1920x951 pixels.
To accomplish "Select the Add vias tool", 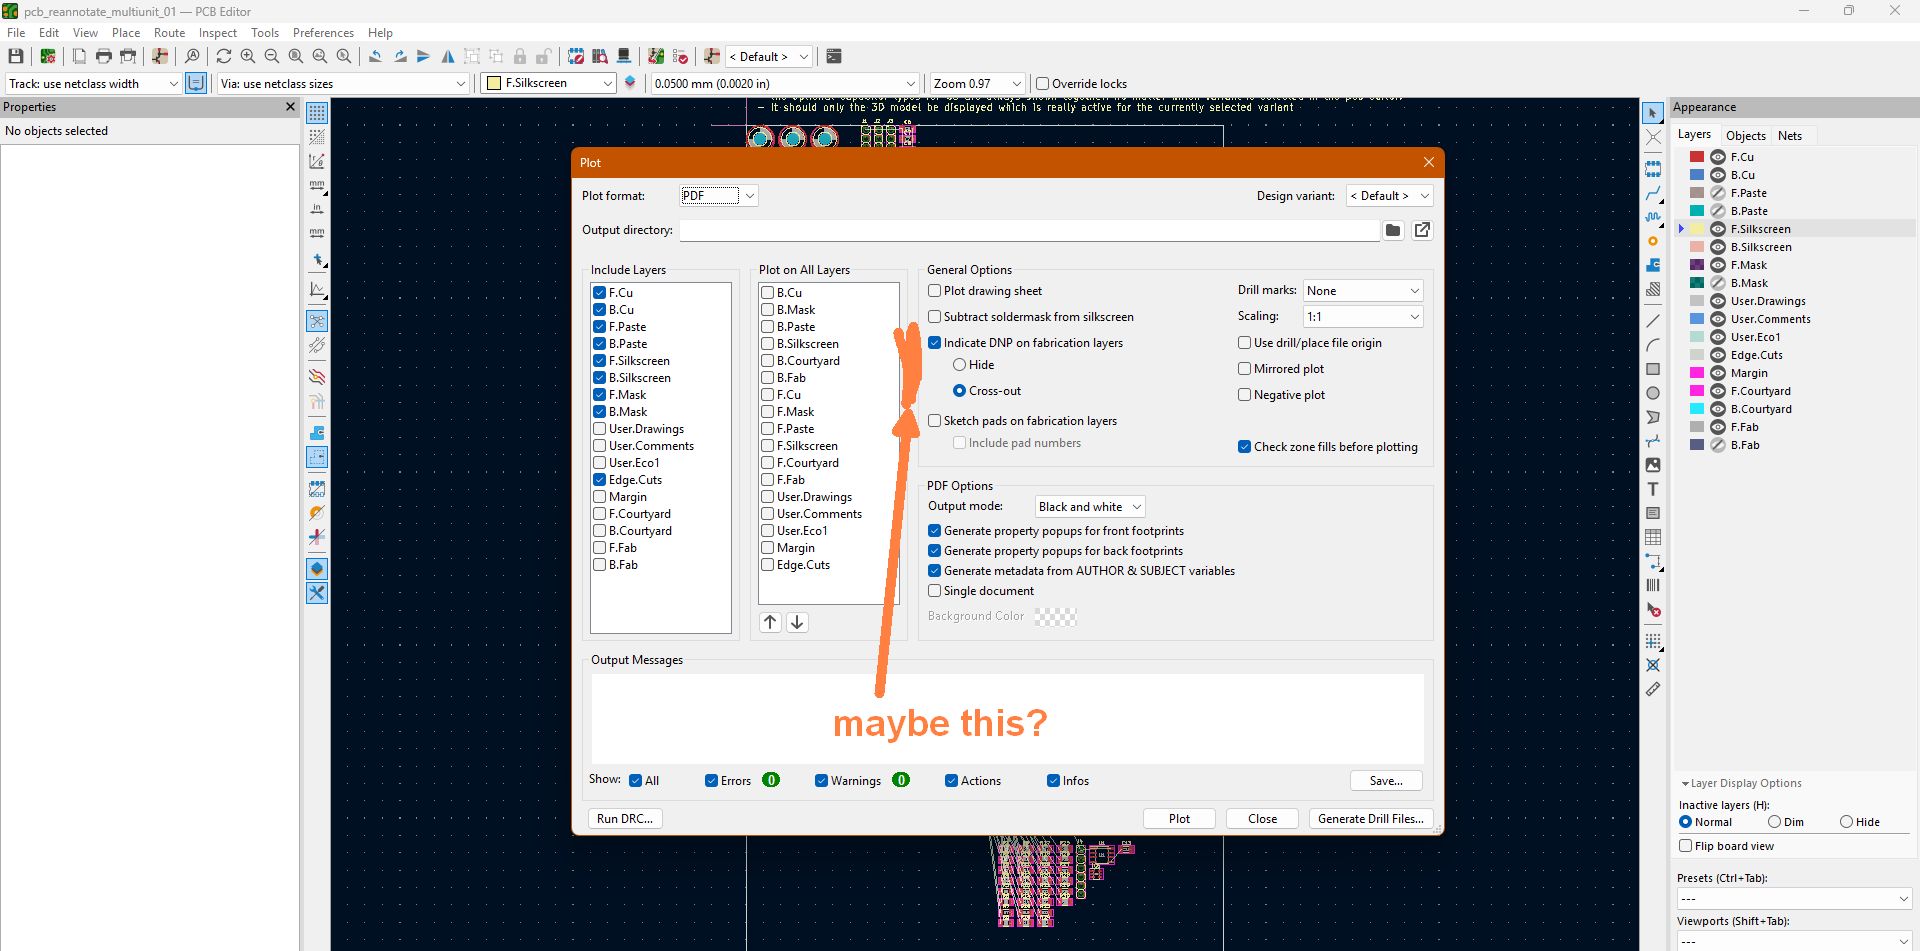I will (x=1653, y=241).
